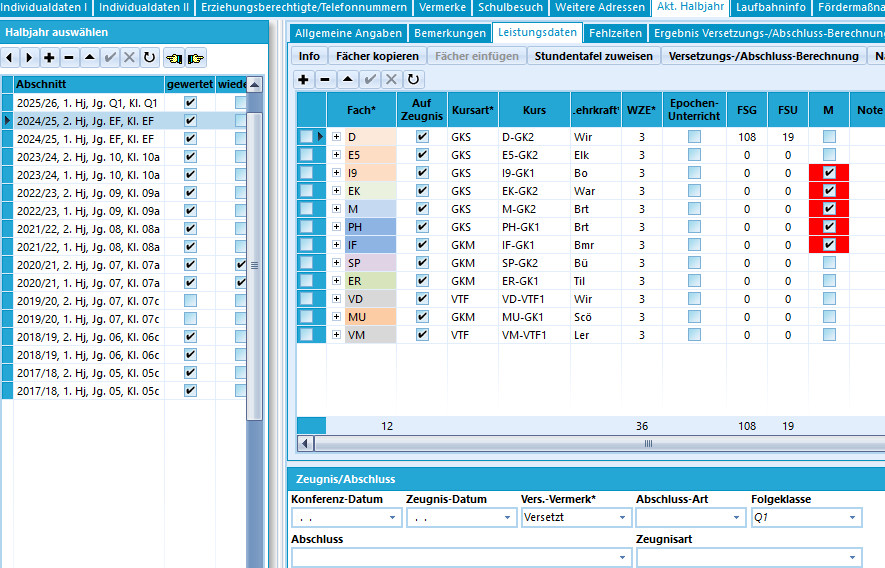Click the right-pointing hand icon in Halbjahr toolbar
The height and width of the screenshot is (568, 885).
coord(196,58)
